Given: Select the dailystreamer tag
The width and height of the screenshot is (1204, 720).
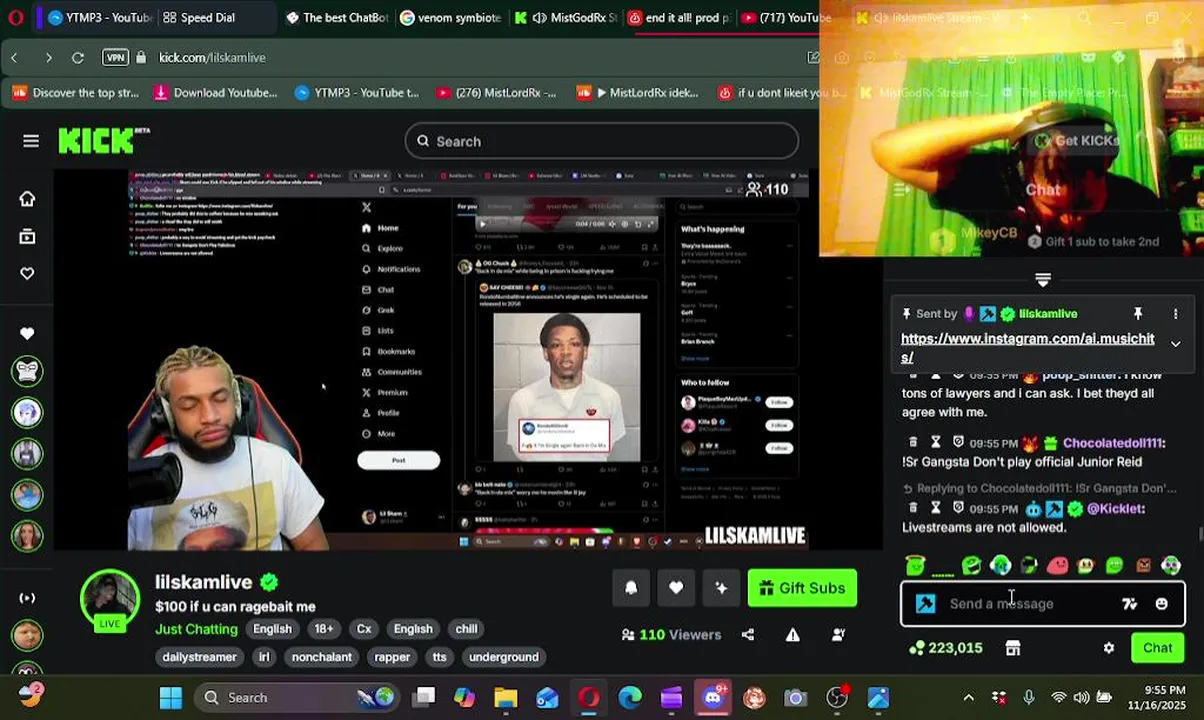Looking at the screenshot, I should 200,657.
